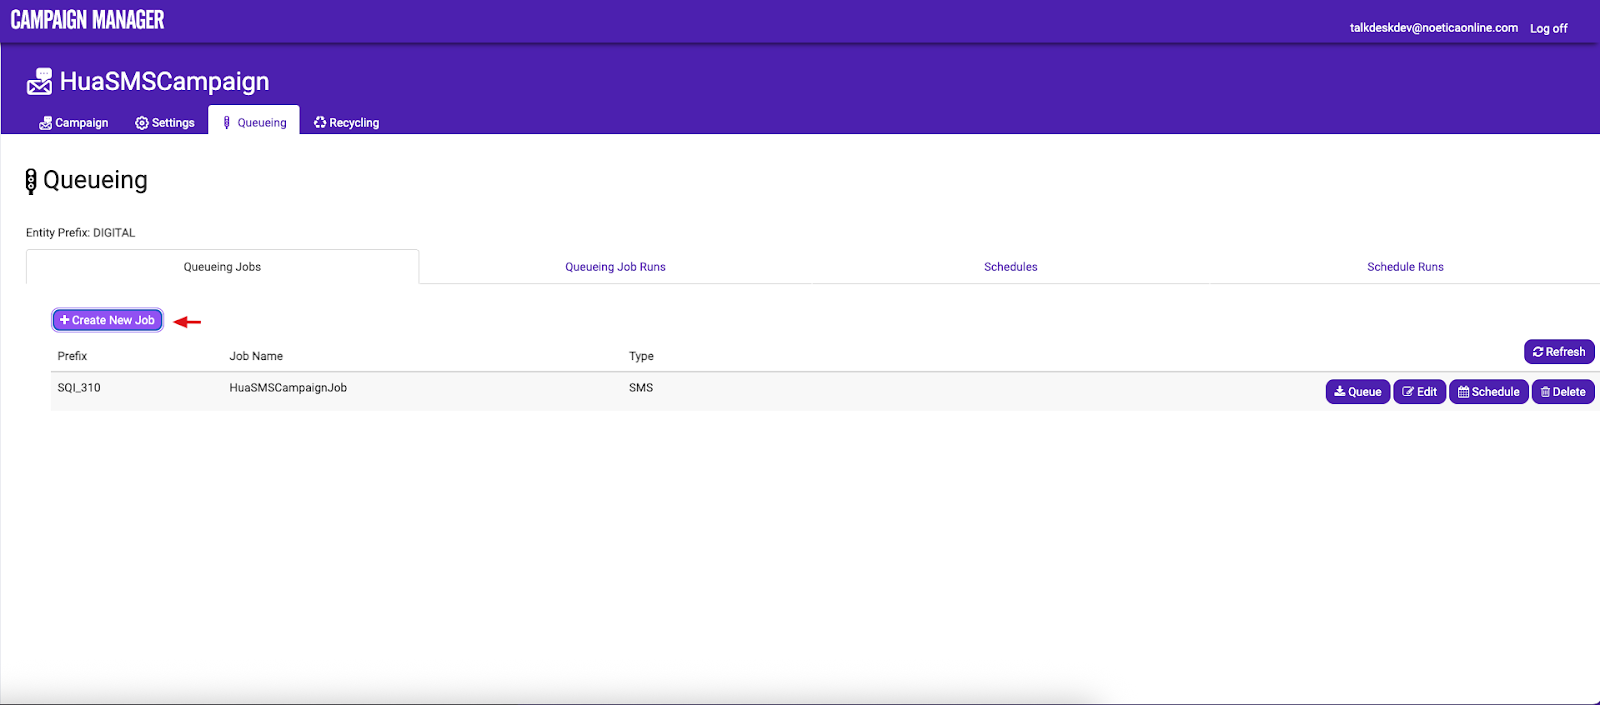The height and width of the screenshot is (705, 1600).
Task: Click the download icon on Queue button
Action: (x=1340, y=392)
